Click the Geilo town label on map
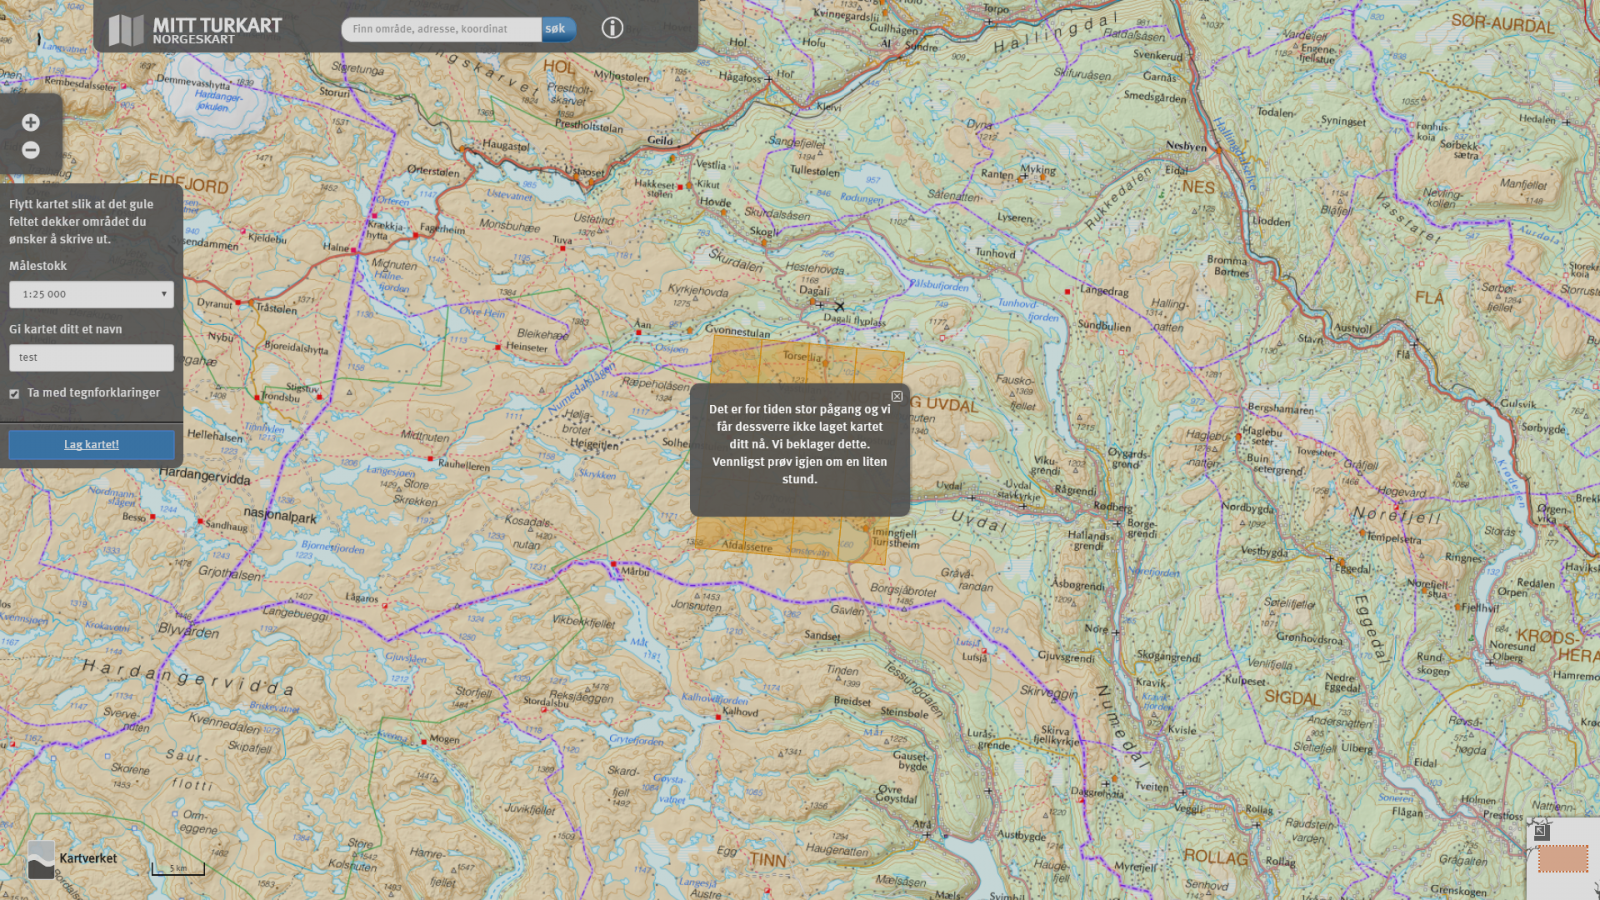 [660, 140]
